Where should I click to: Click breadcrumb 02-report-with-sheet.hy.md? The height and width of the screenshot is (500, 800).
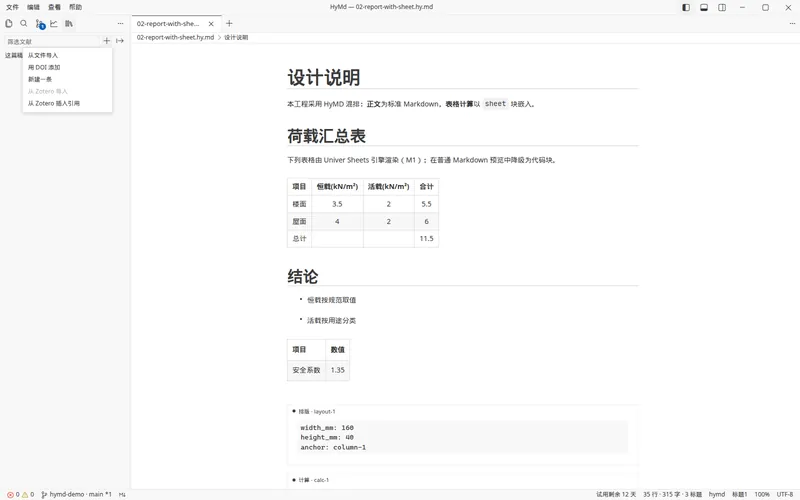pos(176,37)
